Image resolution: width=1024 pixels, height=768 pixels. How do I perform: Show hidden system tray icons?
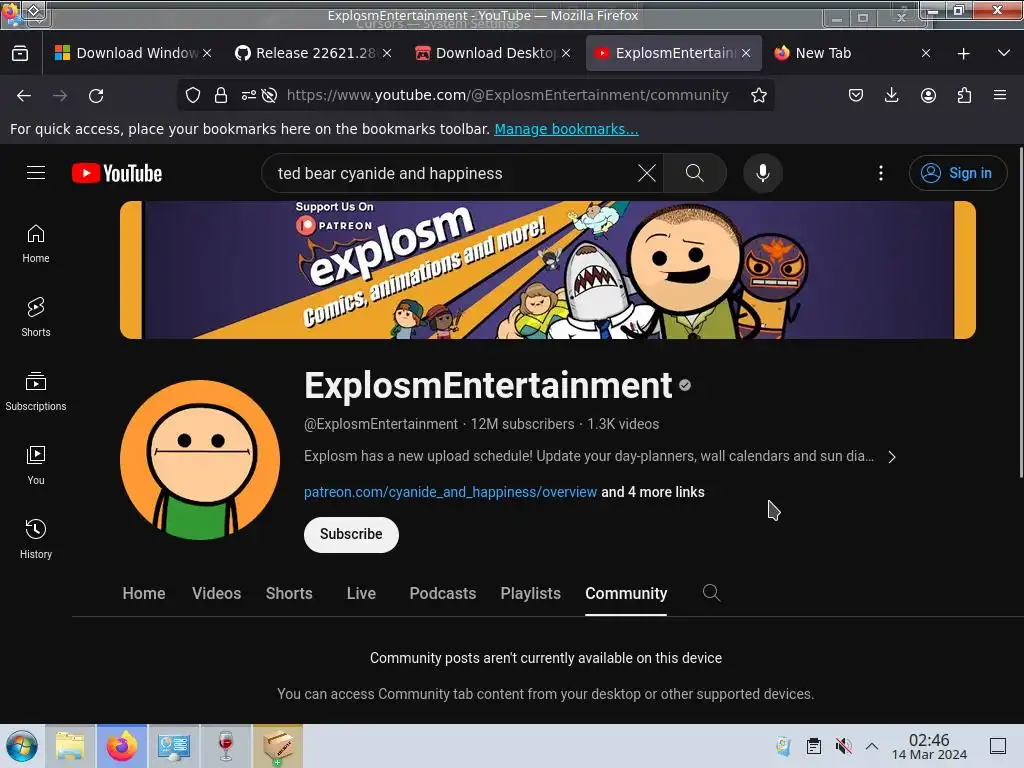click(x=872, y=746)
